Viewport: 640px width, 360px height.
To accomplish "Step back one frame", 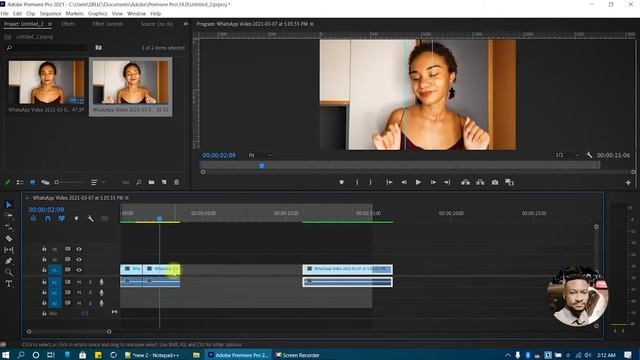I will (x=404, y=182).
